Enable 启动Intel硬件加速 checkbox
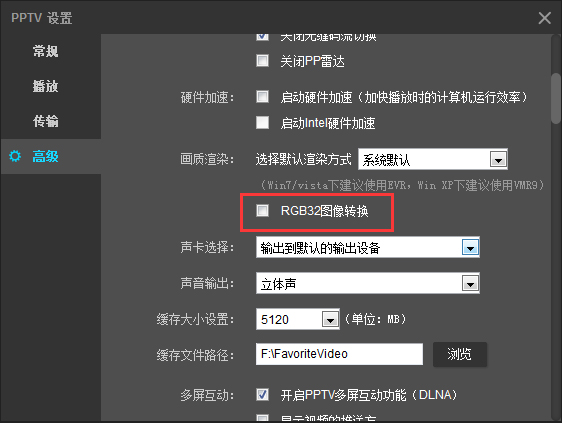 pos(262,122)
